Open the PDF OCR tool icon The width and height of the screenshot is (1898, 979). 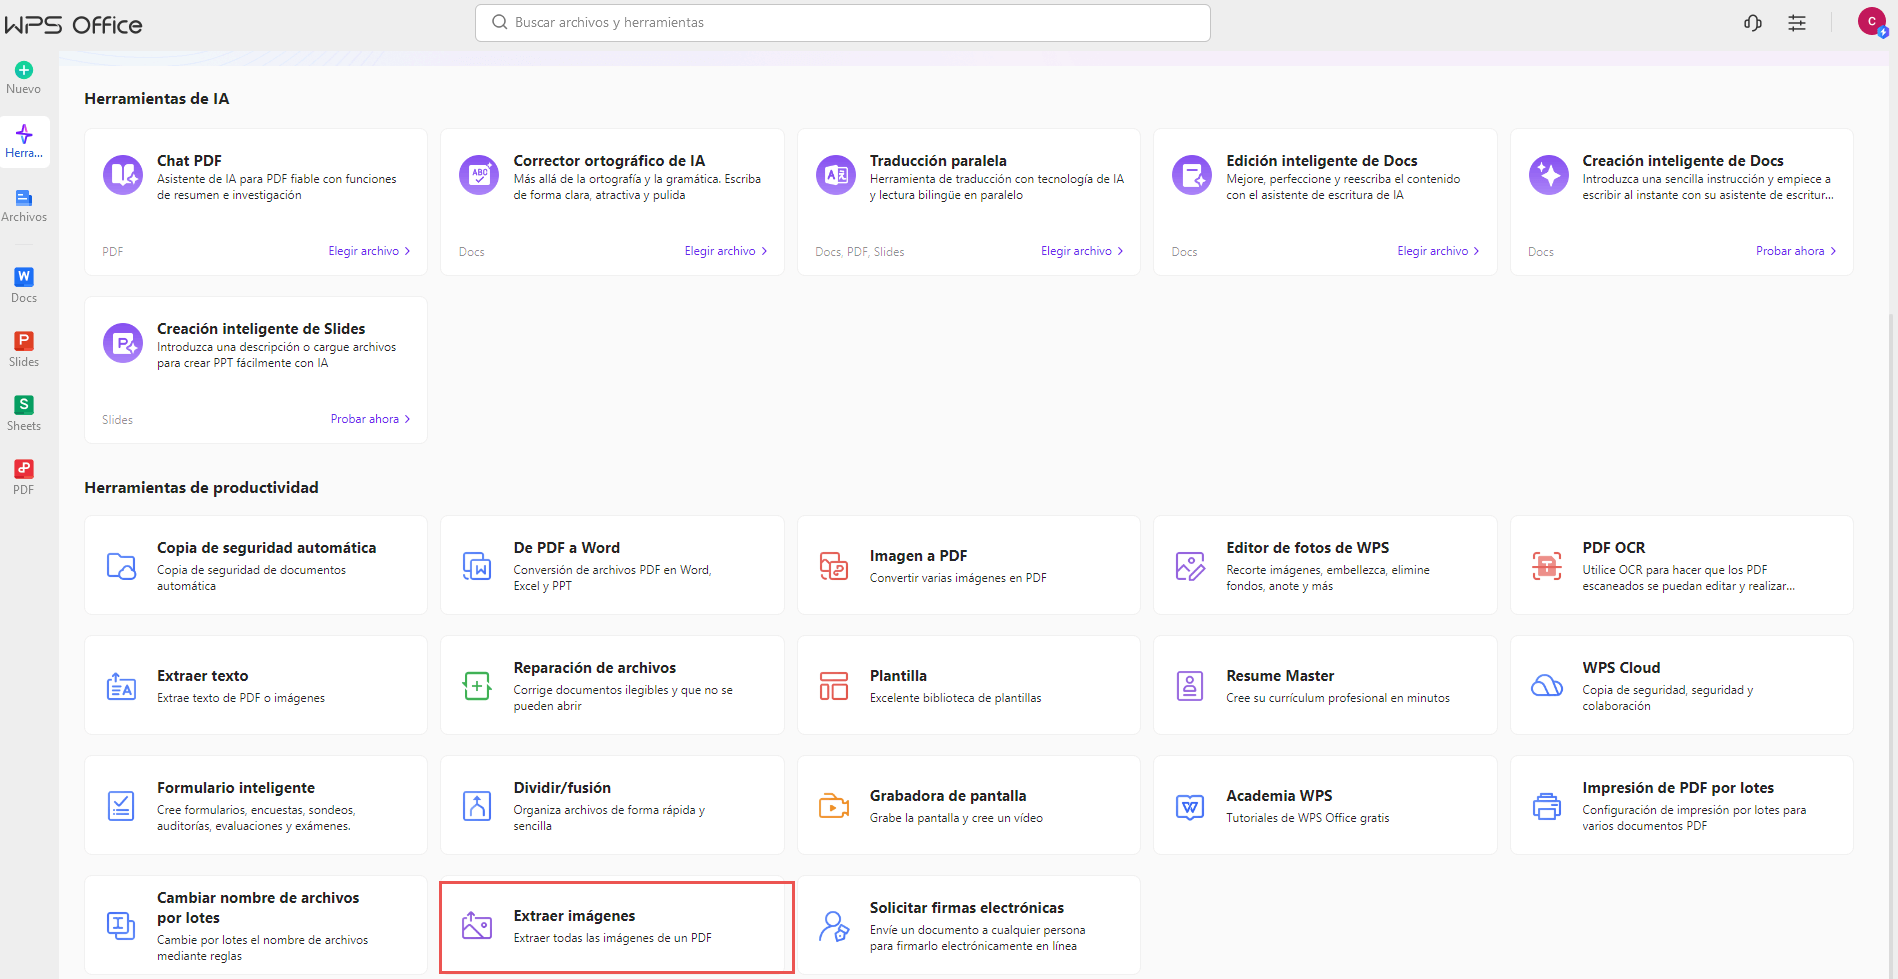(x=1547, y=566)
